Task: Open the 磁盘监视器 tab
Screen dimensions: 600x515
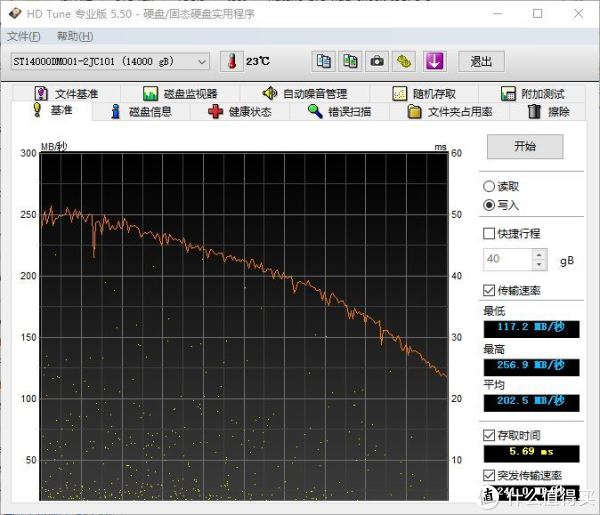Action: (x=180, y=94)
